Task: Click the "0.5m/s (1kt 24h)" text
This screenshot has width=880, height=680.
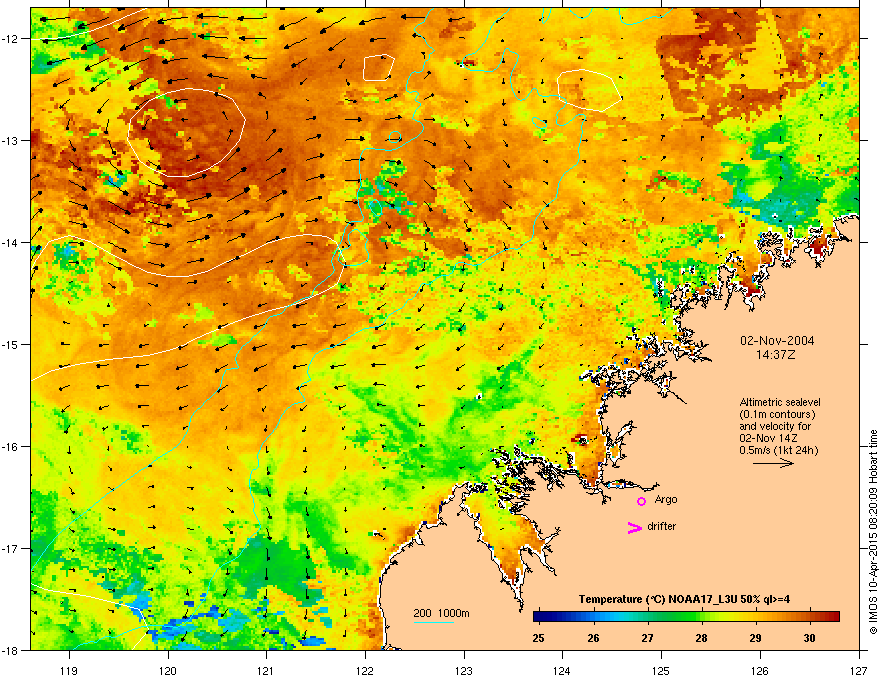Action: pyautogui.click(x=778, y=450)
